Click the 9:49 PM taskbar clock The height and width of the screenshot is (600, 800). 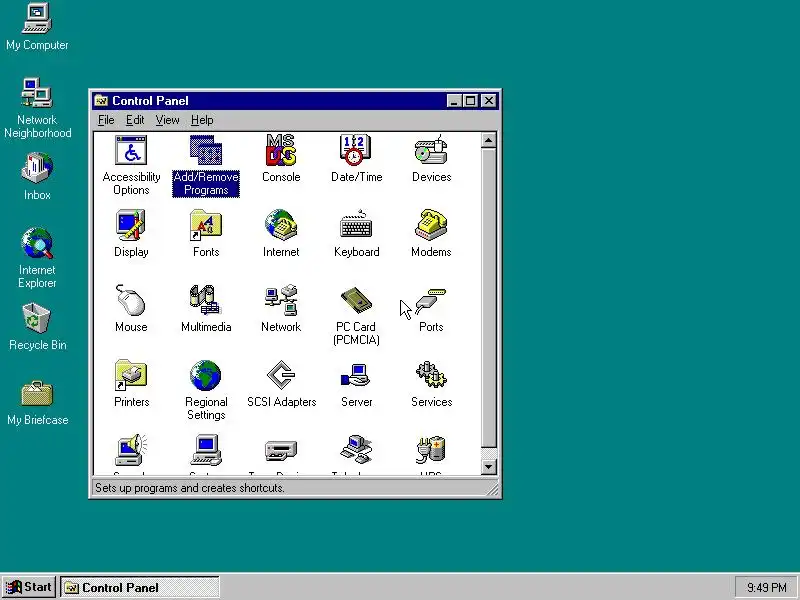[766, 587]
